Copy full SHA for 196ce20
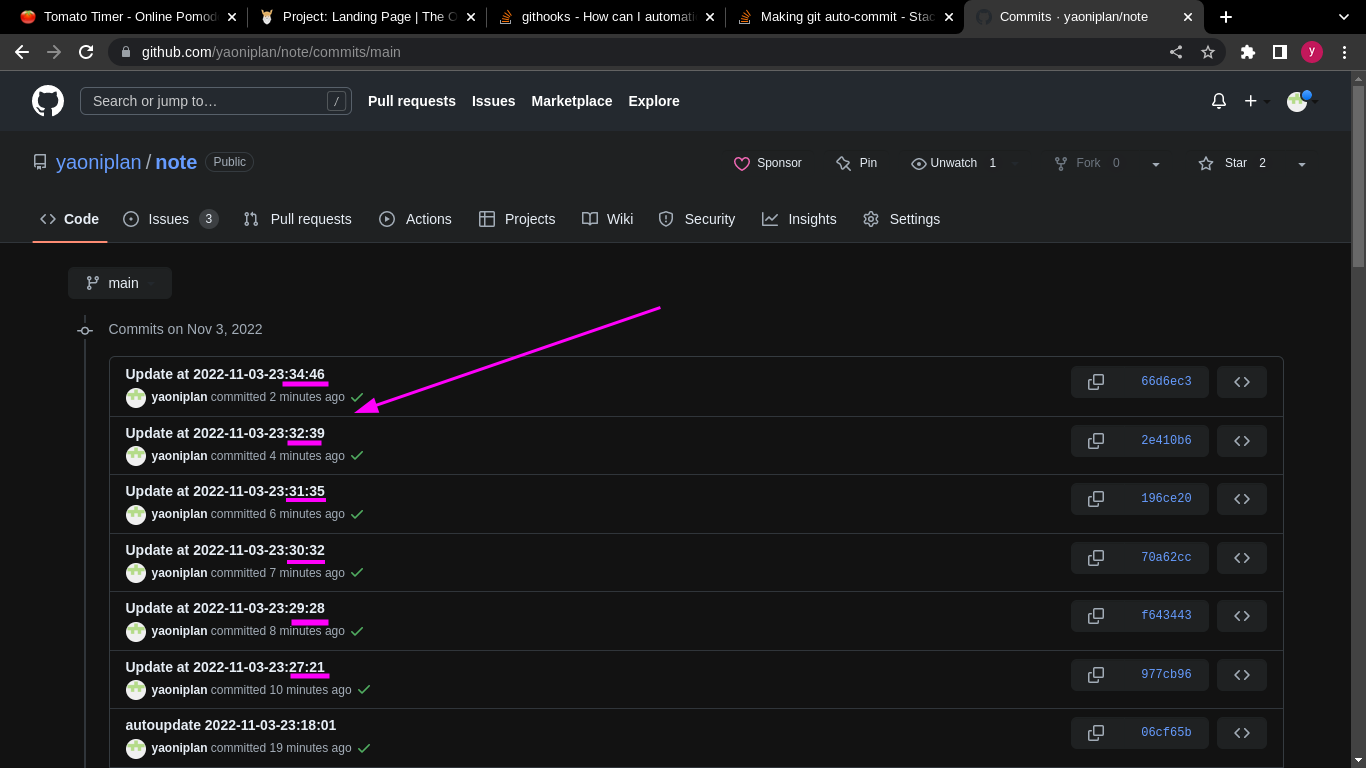The image size is (1366, 768). click(x=1096, y=499)
